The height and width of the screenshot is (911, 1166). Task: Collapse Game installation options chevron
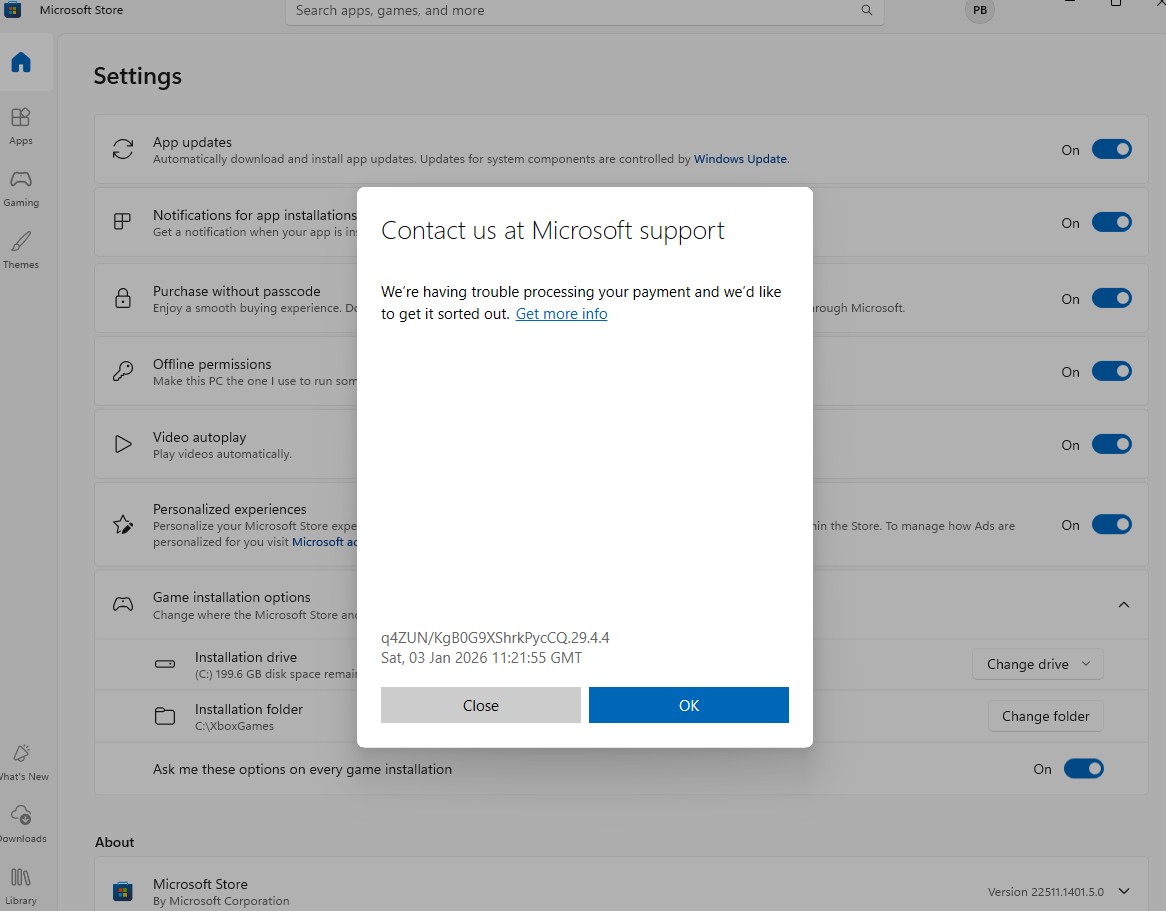[x=1124, y=605]
